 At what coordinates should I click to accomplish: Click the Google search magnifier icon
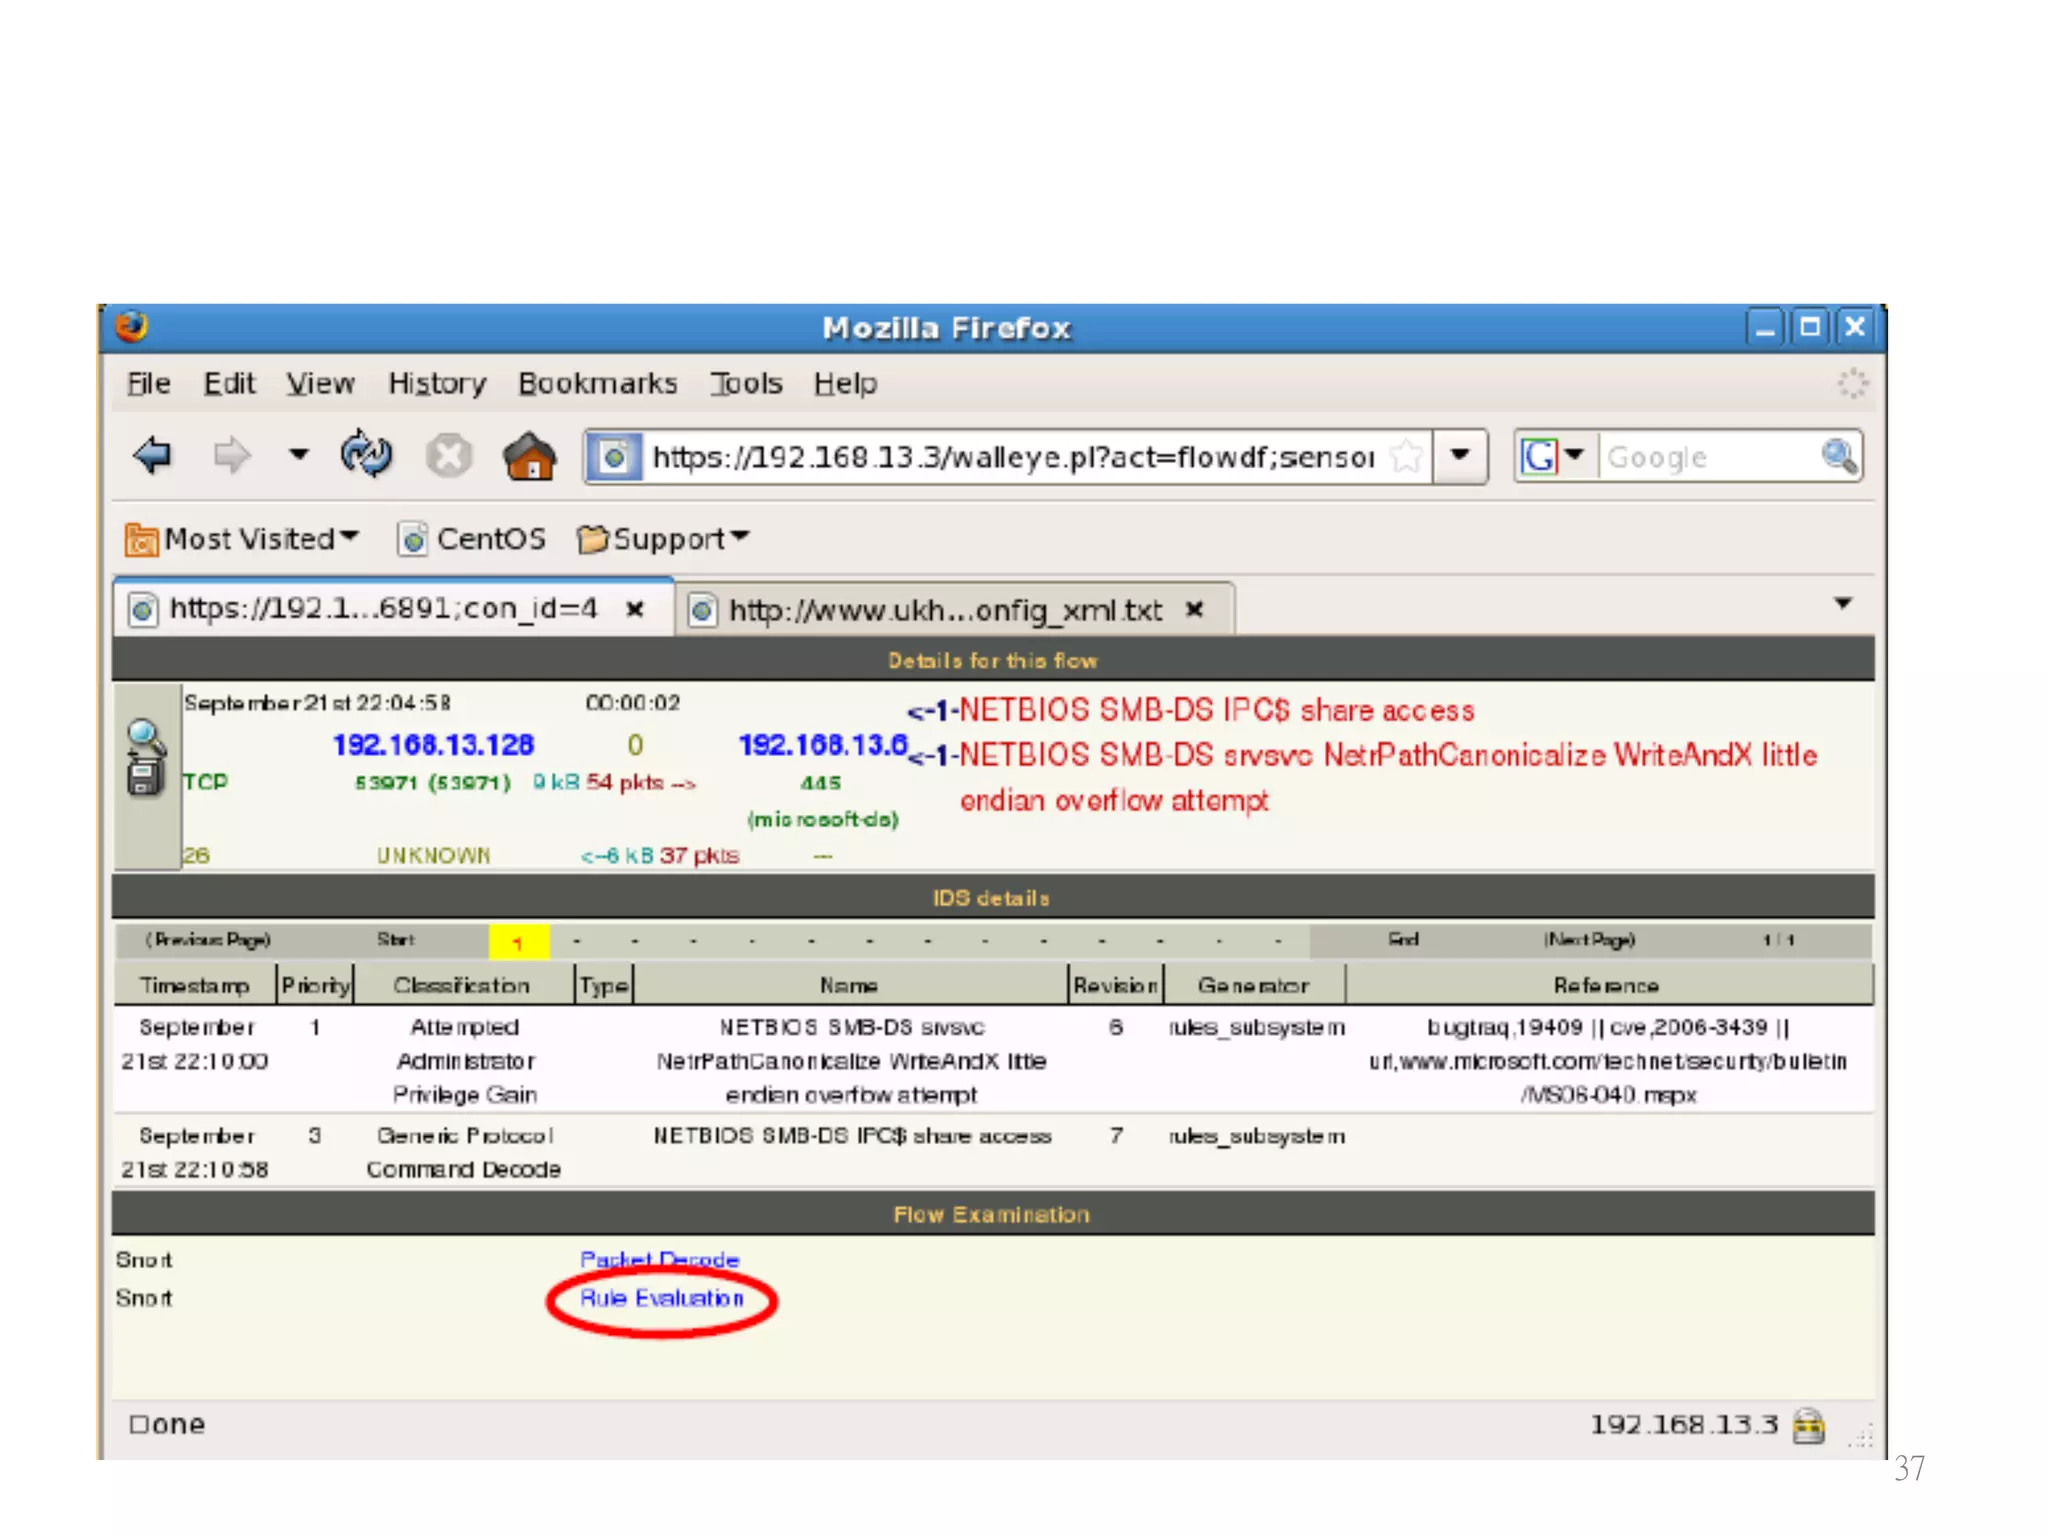(1838, 457)
